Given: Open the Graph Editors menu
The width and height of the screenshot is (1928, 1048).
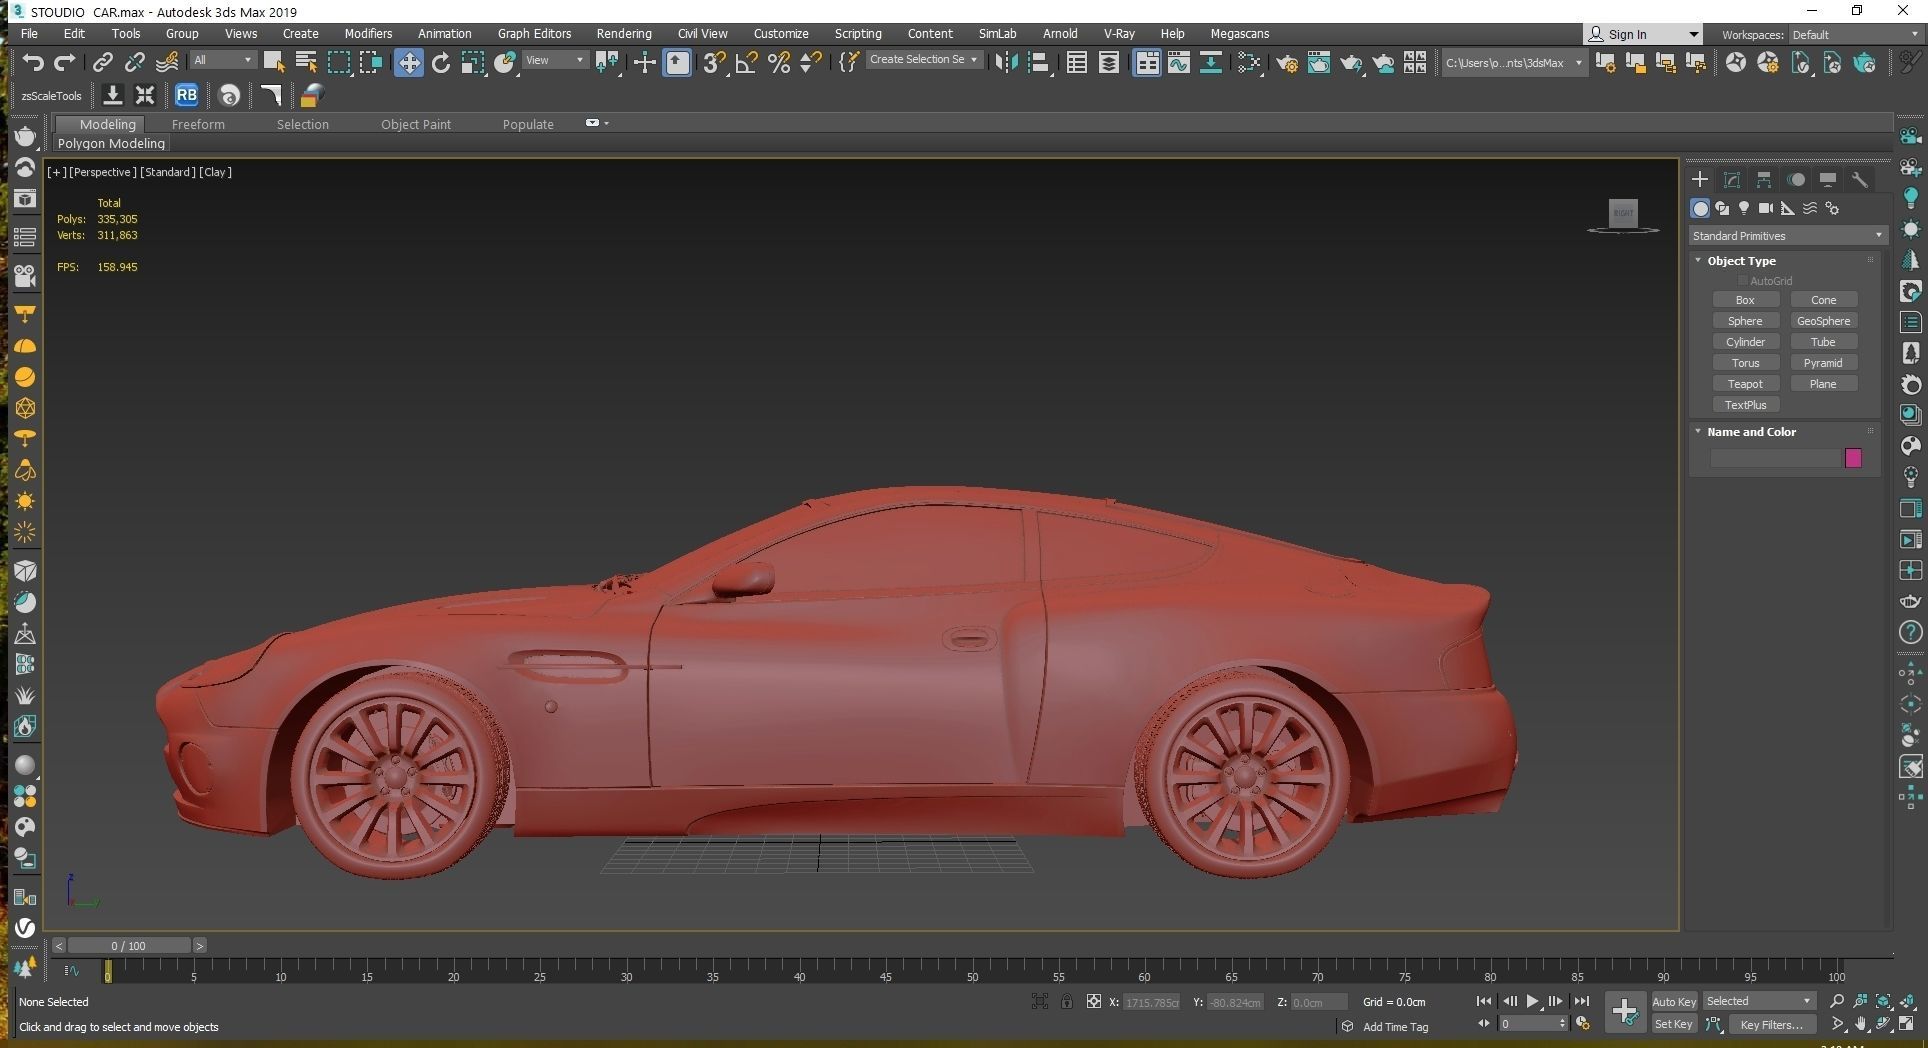Looking at the screenshot, I should pos(534,33).
